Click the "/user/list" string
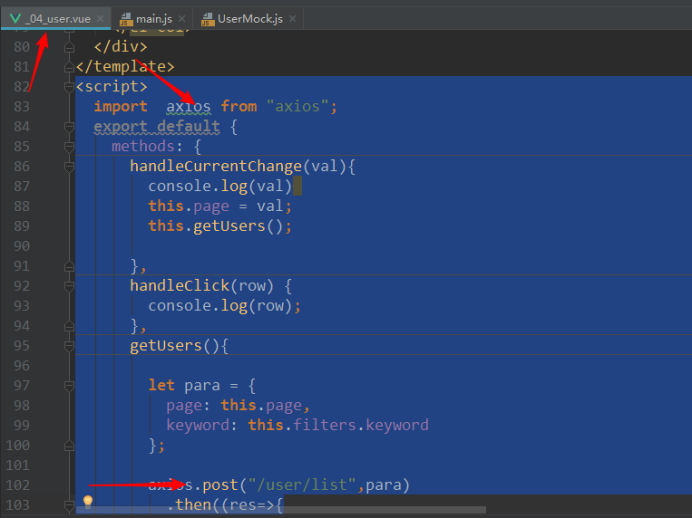 (x=302, y=485)
